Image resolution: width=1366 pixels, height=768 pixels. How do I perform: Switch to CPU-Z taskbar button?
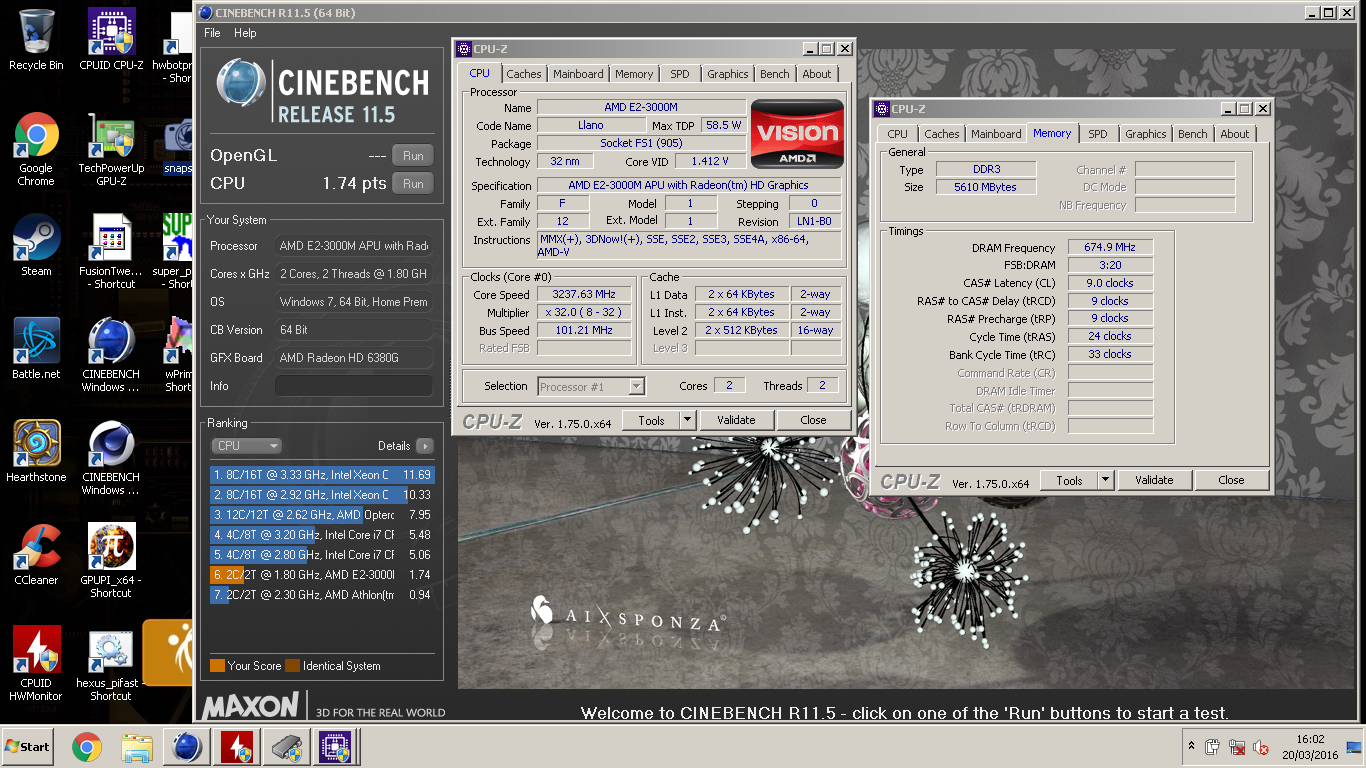point(334,747)
